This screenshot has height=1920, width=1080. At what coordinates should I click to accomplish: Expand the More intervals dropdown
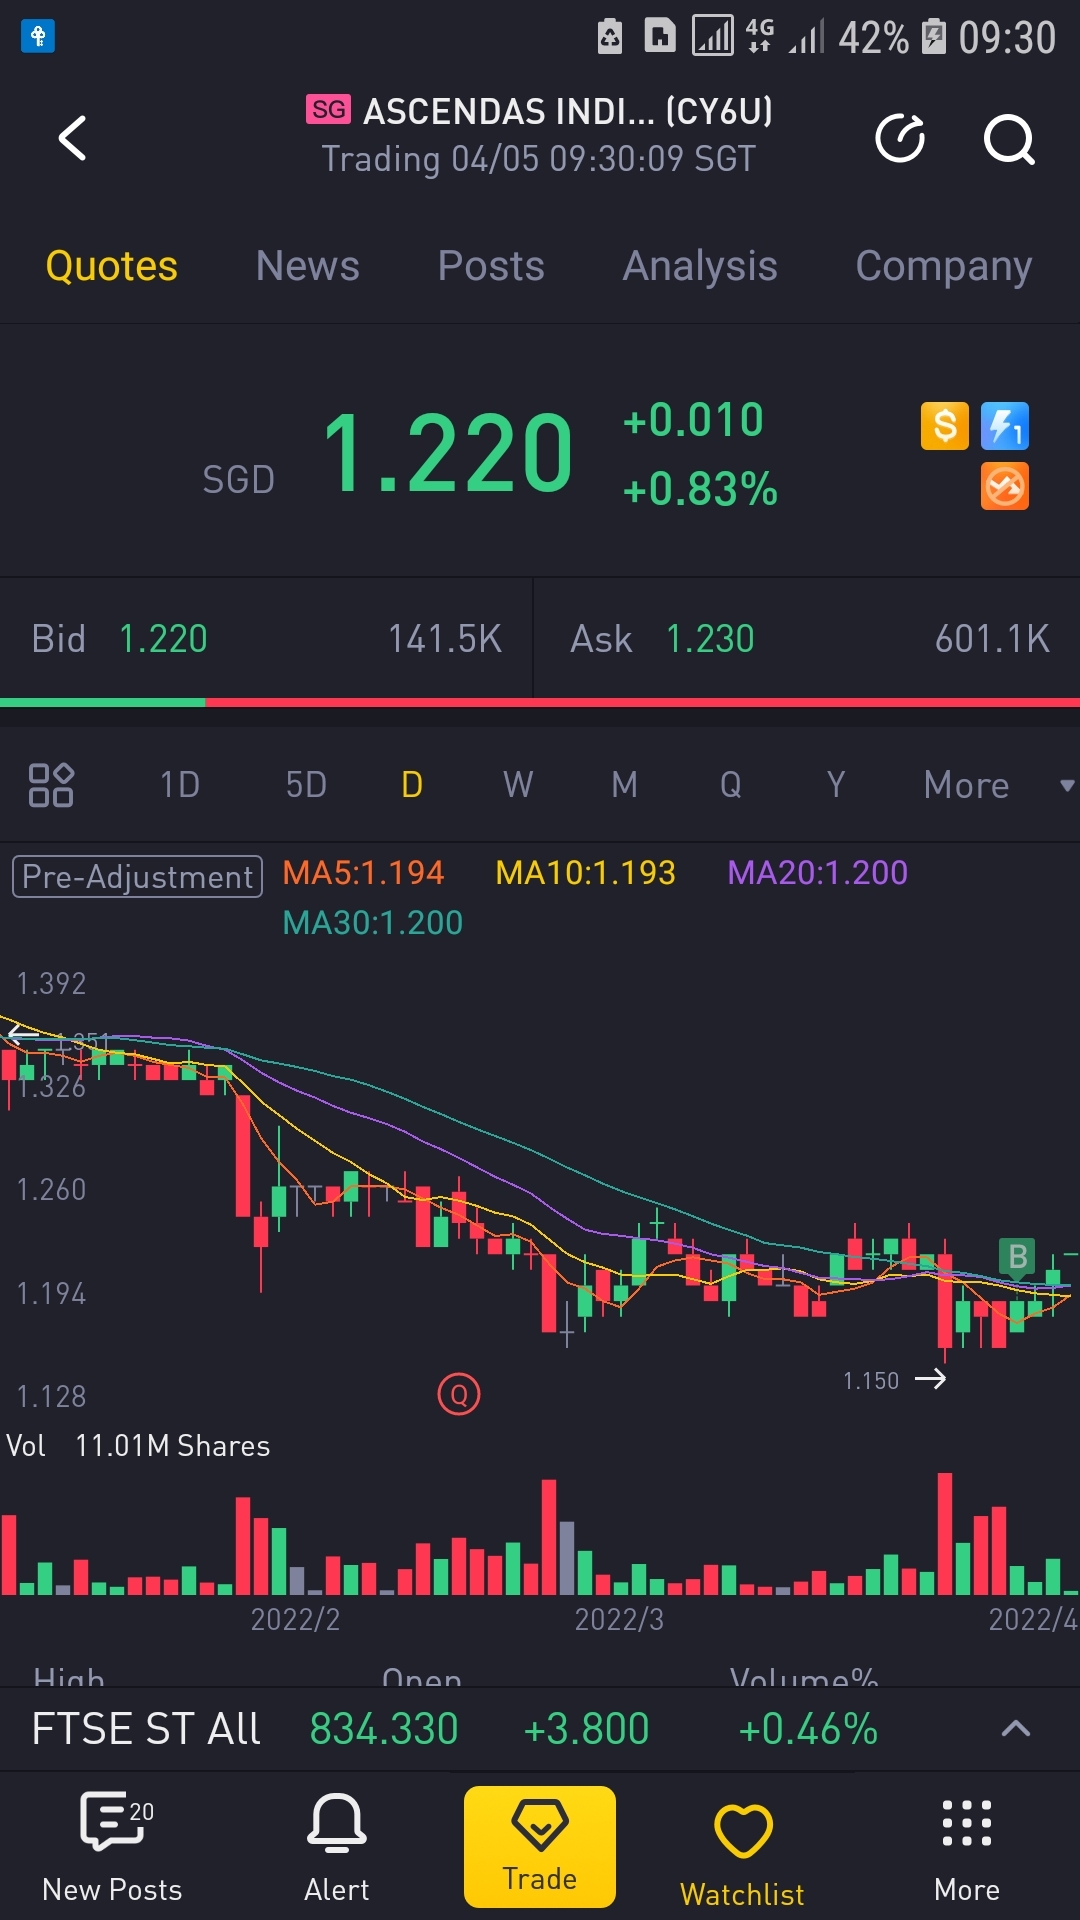pos(998,785)
